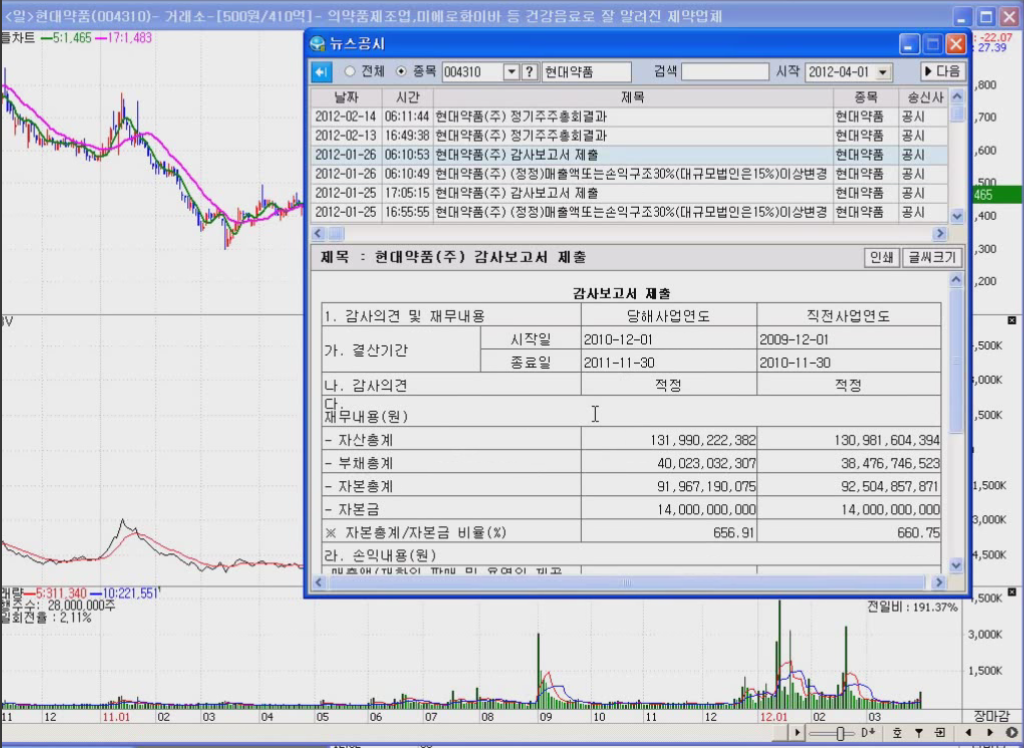Click report pane scrollbar down arrow

click(x=956, y=565)
